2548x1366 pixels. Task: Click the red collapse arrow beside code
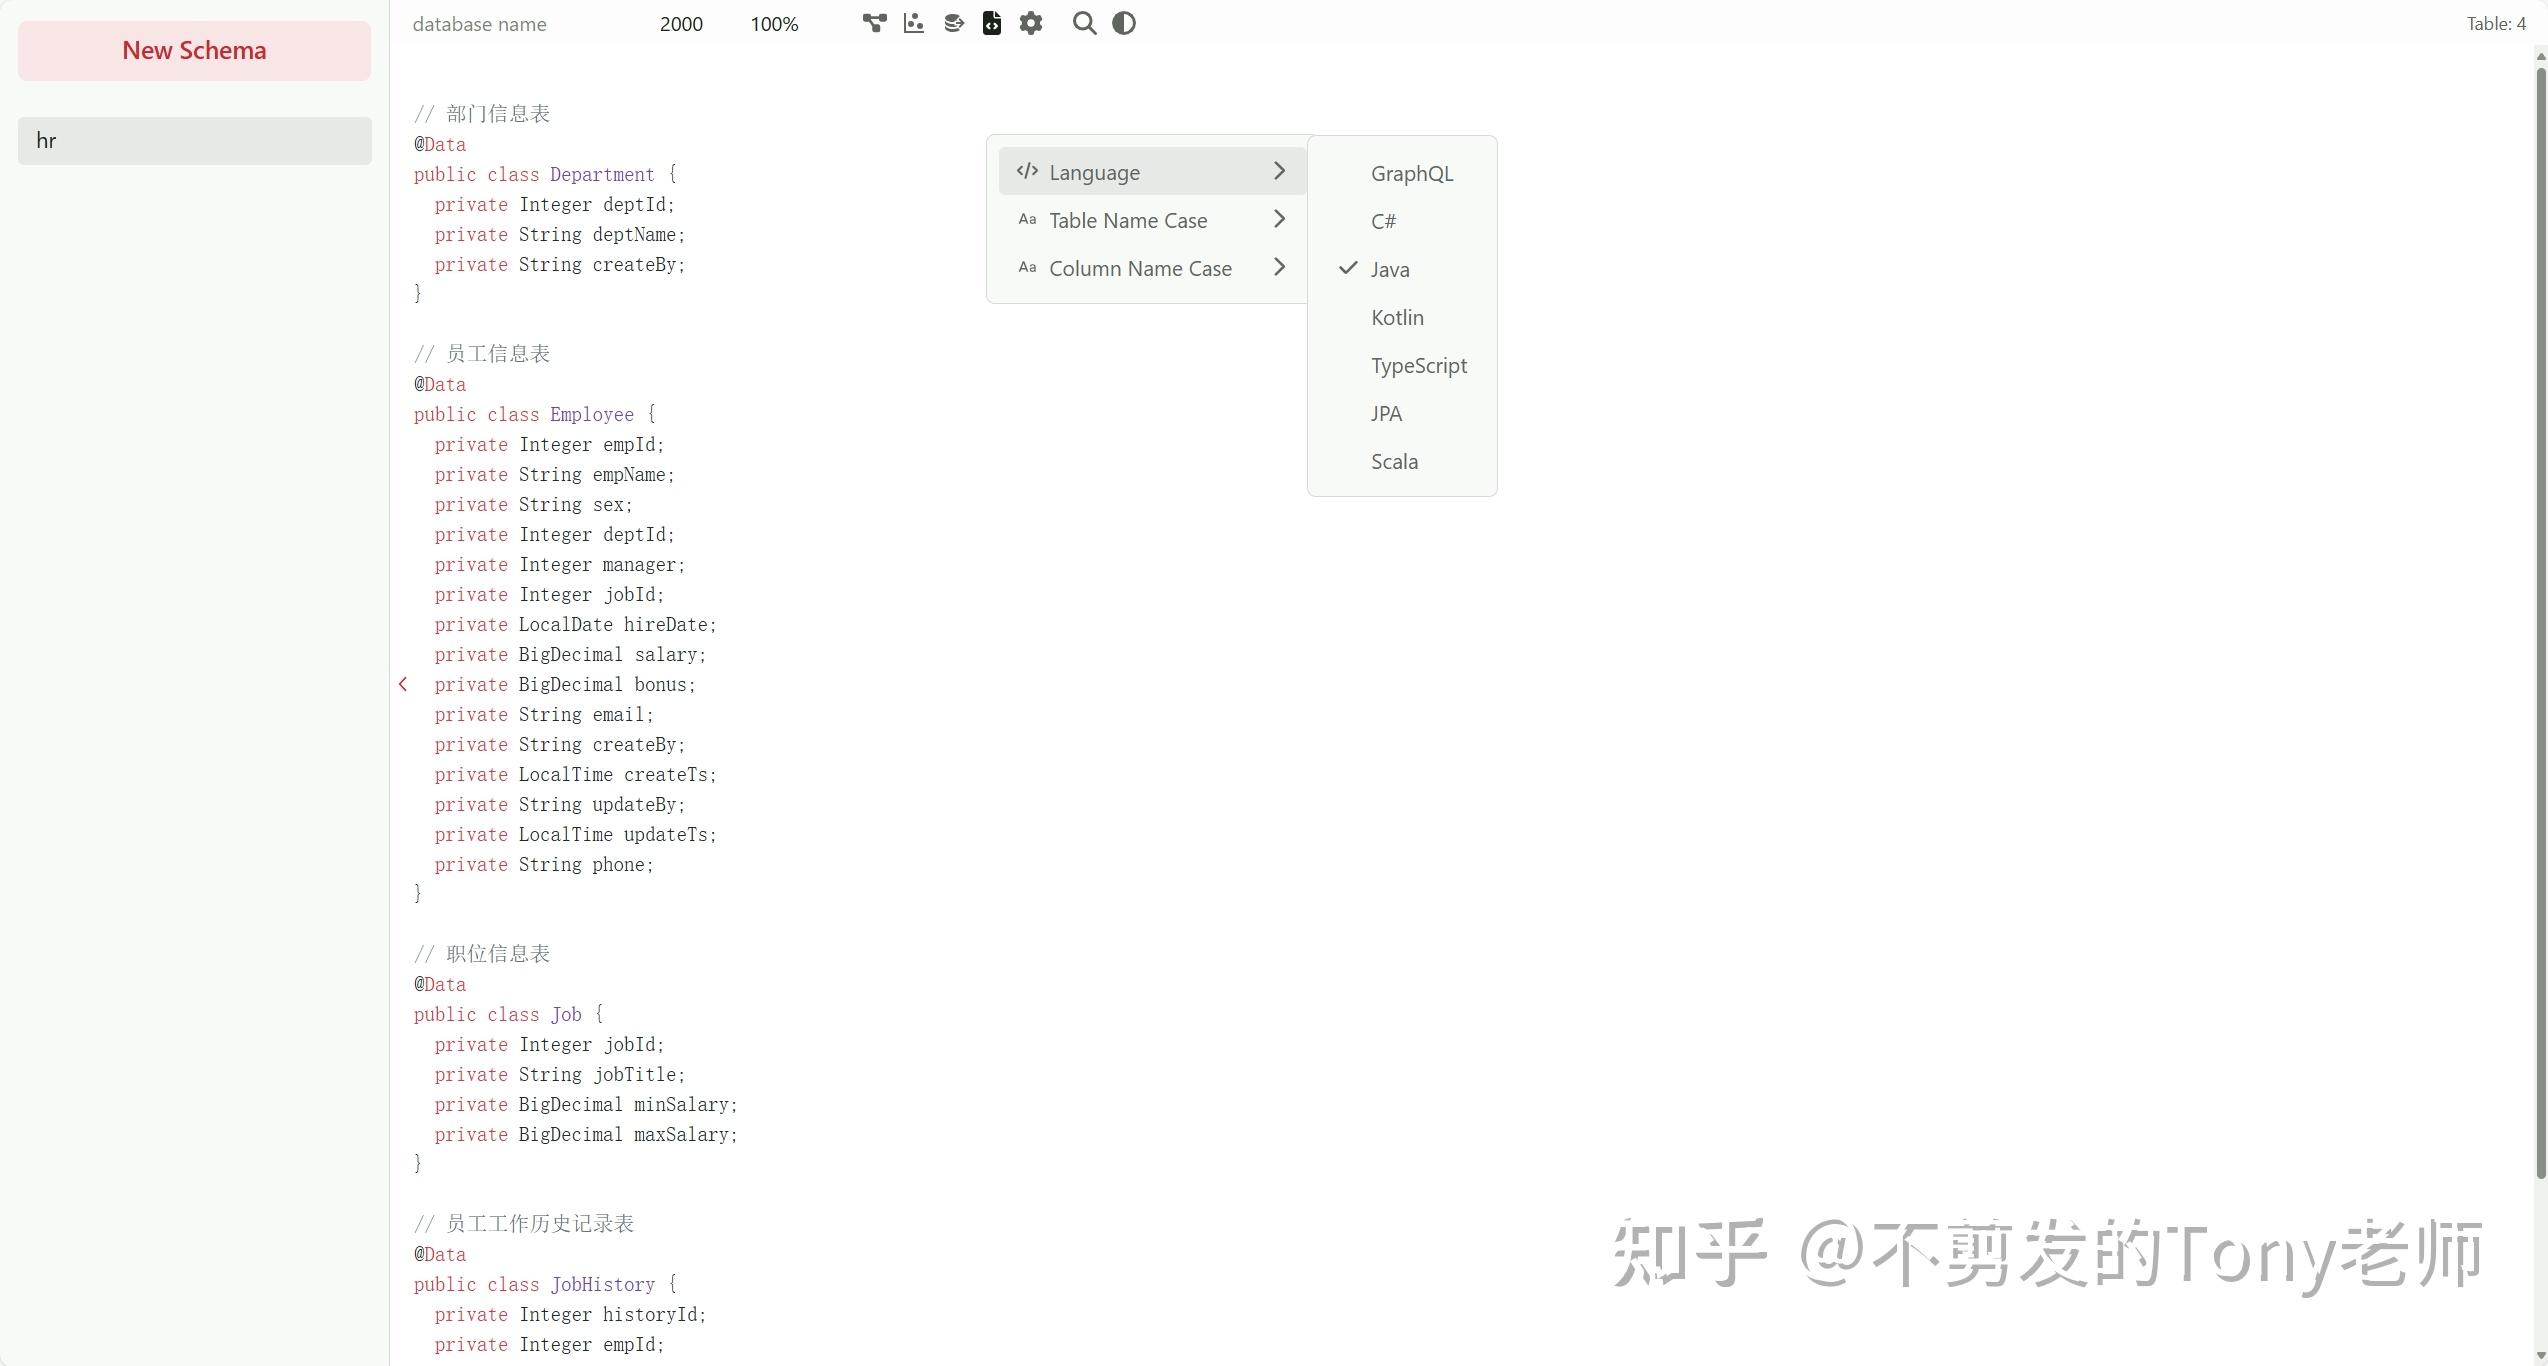point(403,684)
